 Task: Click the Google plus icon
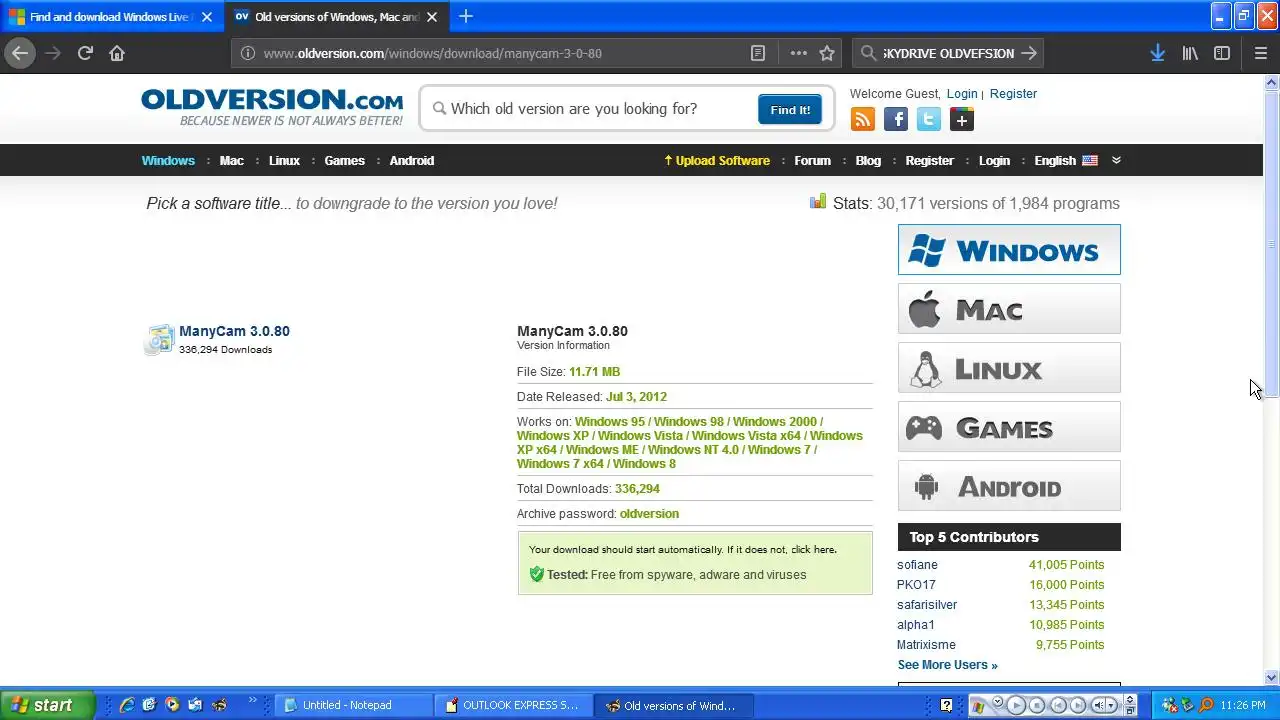click(x=962, y=120)
